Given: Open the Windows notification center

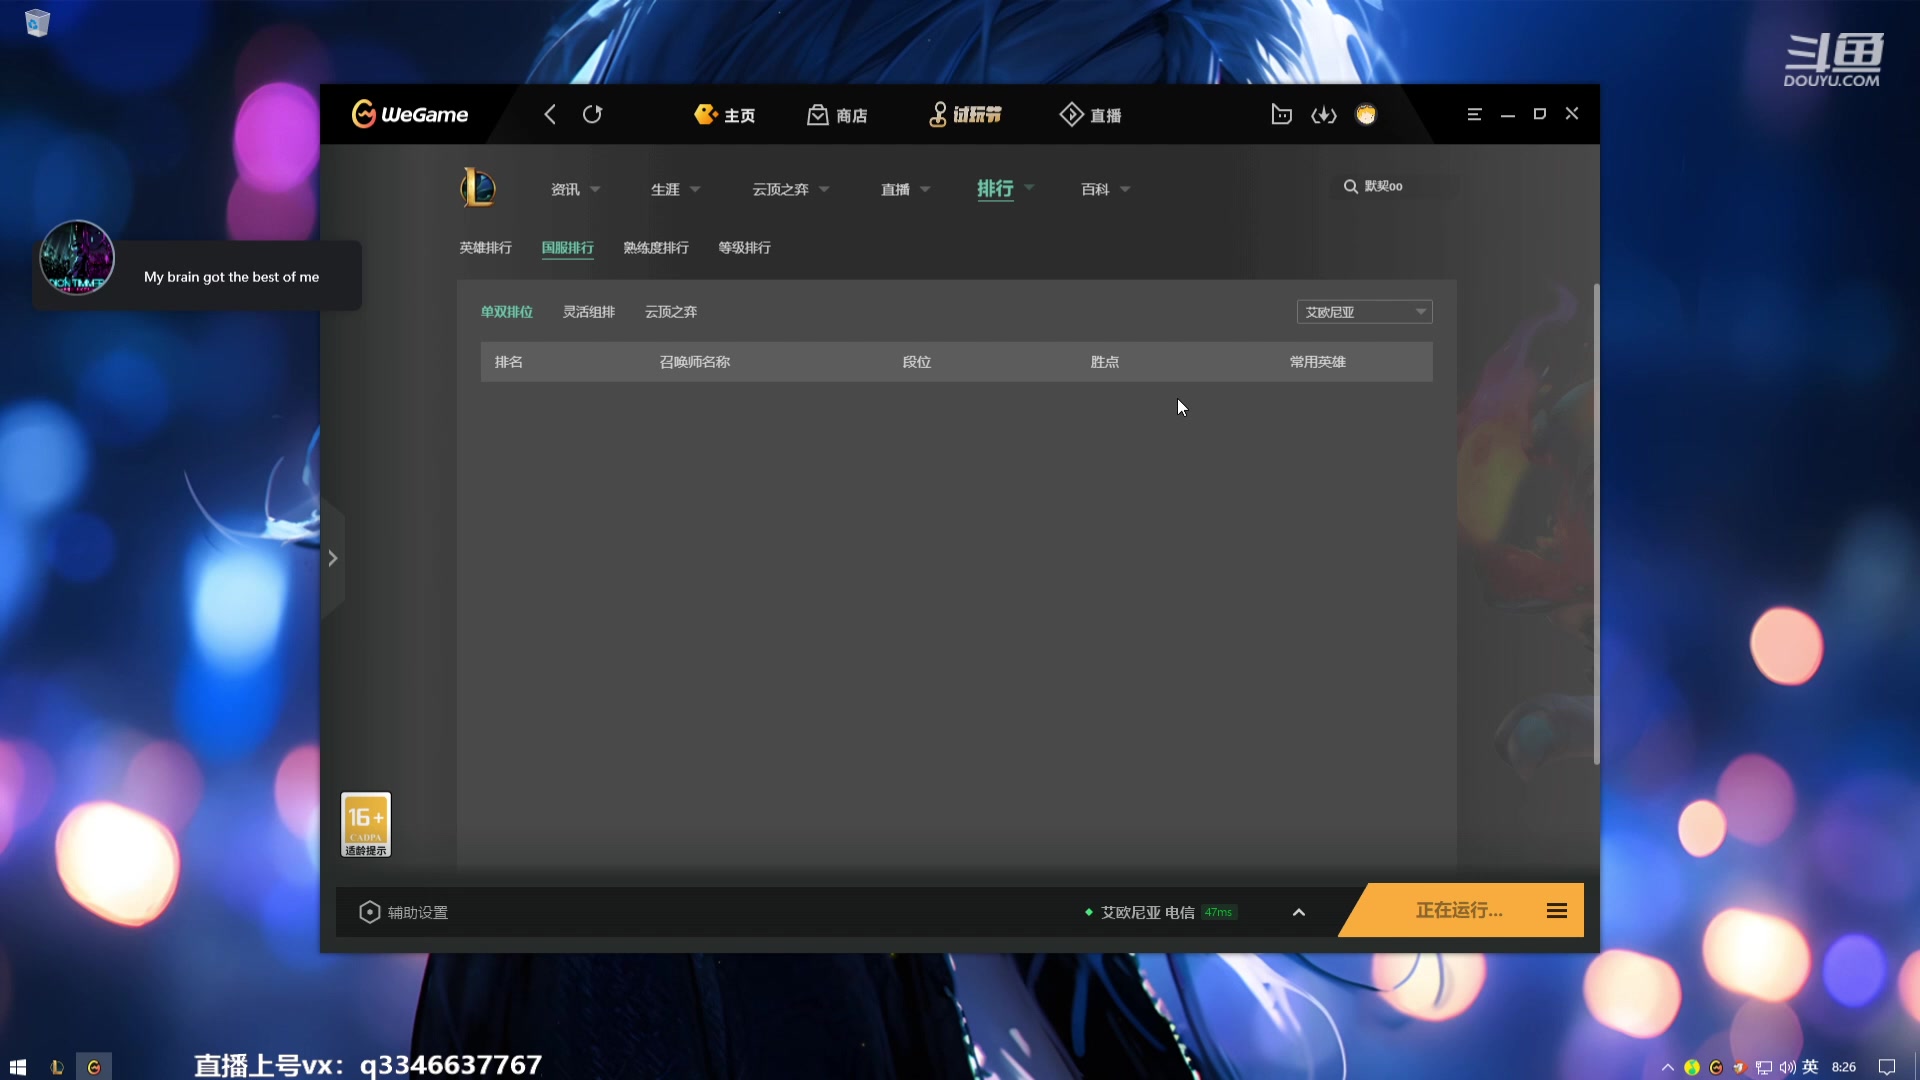Looking at the screenshot, I should click(x=1887, y=1067).
